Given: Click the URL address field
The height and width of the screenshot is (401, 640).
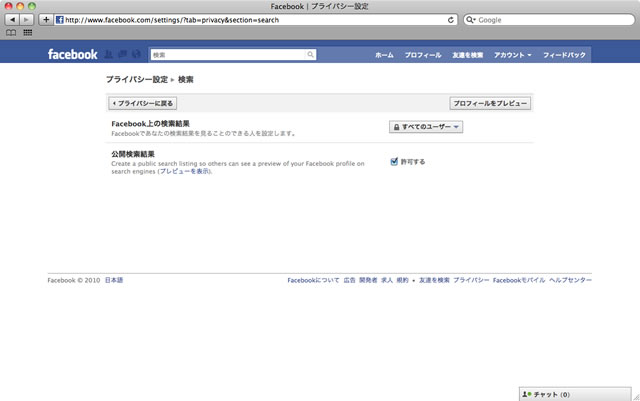Looking at the screenshot, I should 255,20.
